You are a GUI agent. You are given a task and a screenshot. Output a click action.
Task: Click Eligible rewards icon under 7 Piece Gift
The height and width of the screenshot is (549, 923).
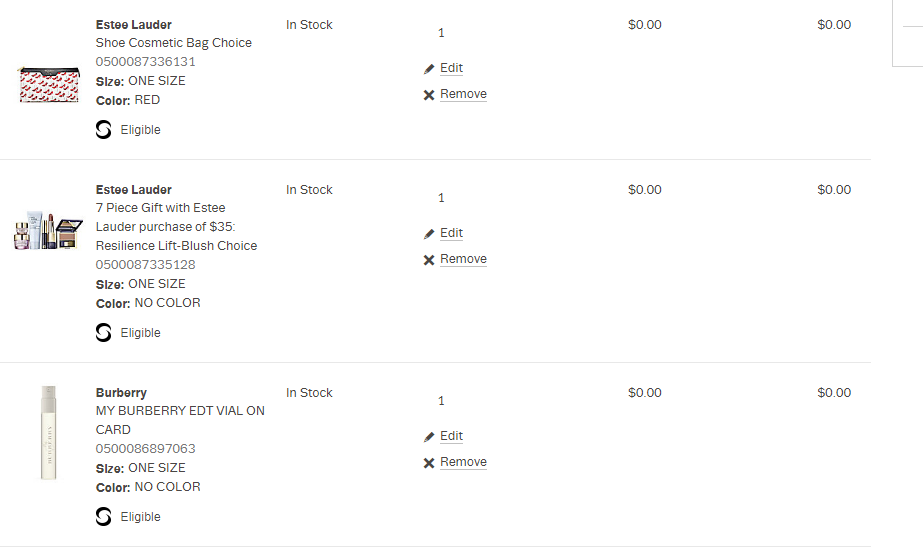point(104,332)
